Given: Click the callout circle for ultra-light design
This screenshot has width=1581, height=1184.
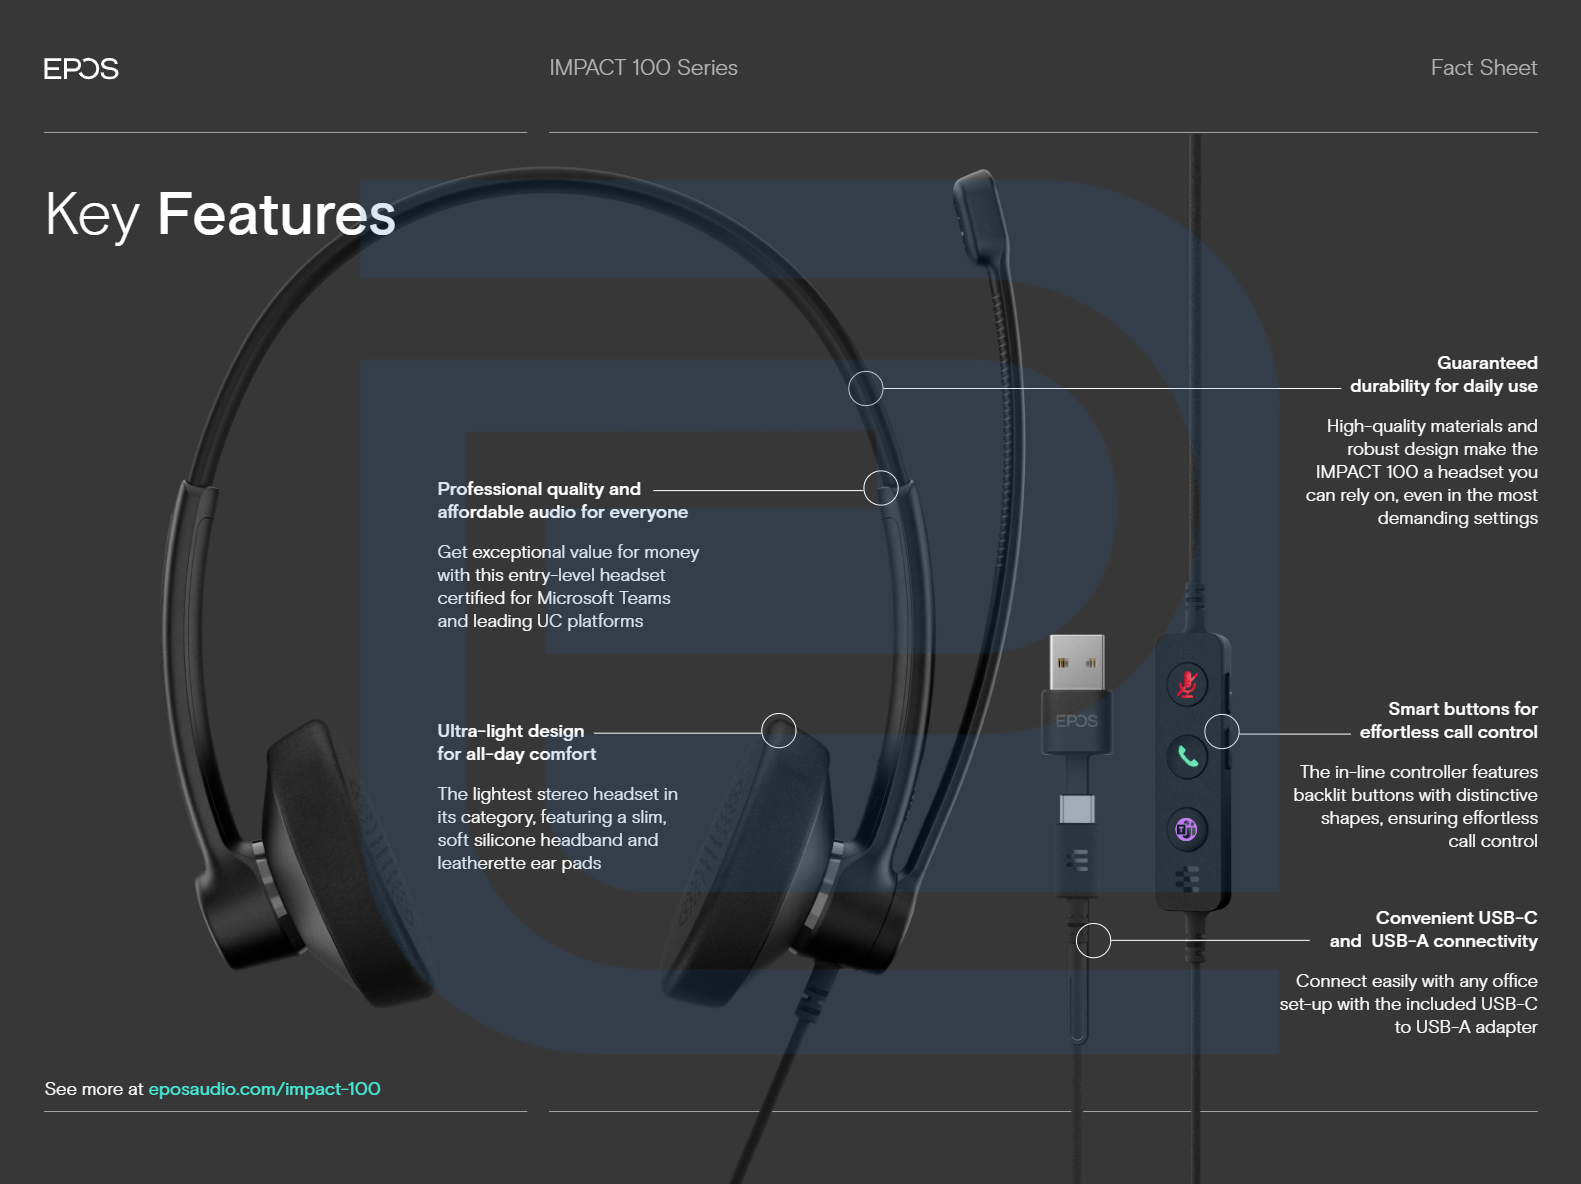Looking at the screenshot, I should pyautogui.click(x=779, y=731).
